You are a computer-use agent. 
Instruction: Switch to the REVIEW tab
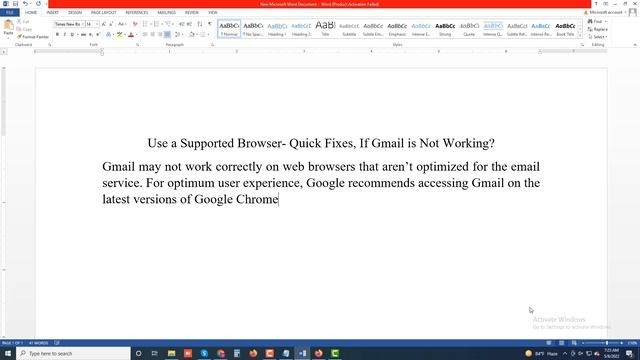191,13
